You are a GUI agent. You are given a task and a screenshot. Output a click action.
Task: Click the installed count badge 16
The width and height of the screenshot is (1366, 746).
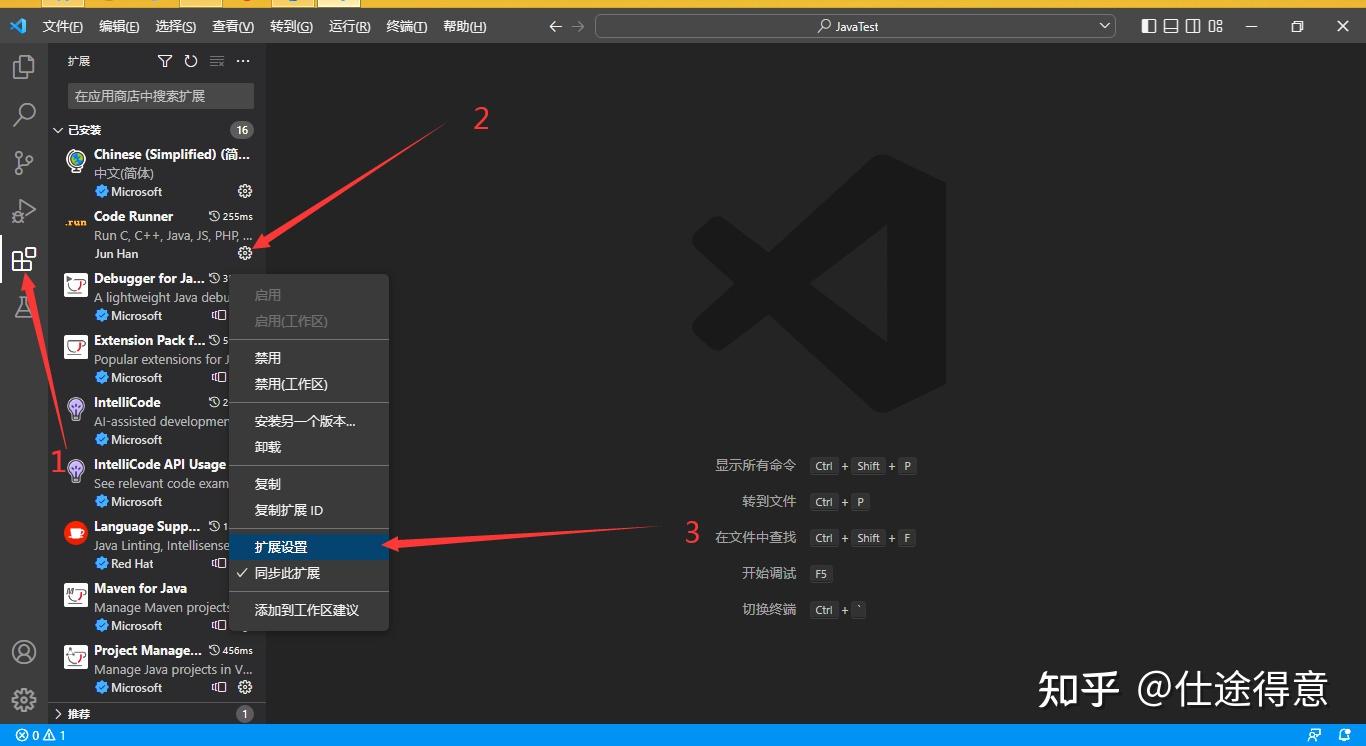click(241, 130)
